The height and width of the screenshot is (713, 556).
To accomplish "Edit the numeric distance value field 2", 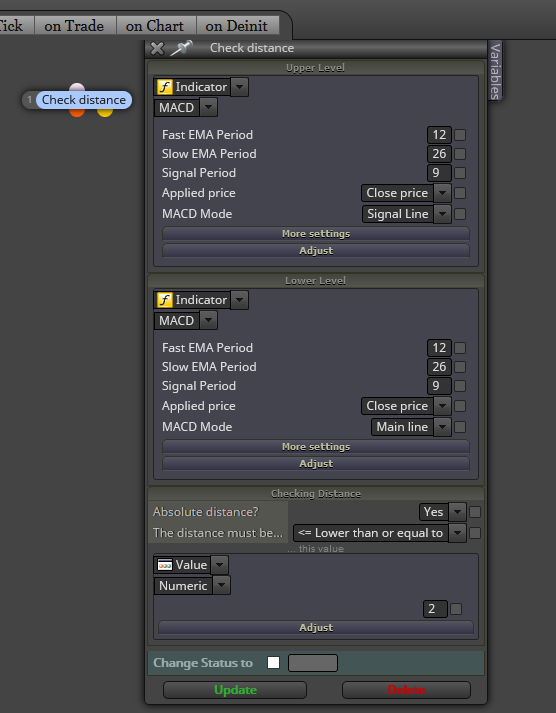I will click(x=435, y=609).
